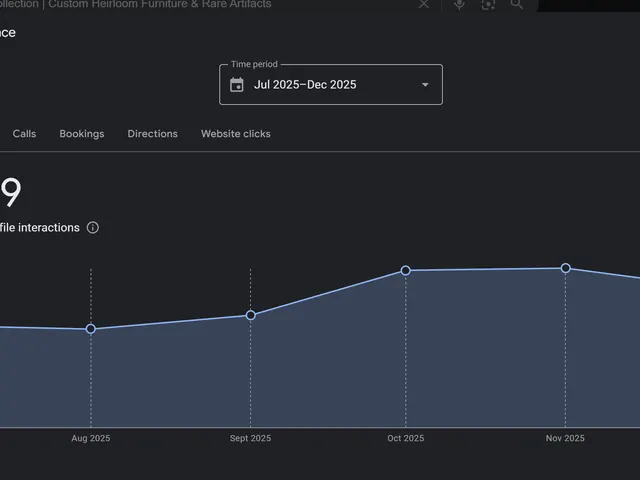
Task: Open the Time period dropdown
Action: pyautogui.click(x=331, y=84)
